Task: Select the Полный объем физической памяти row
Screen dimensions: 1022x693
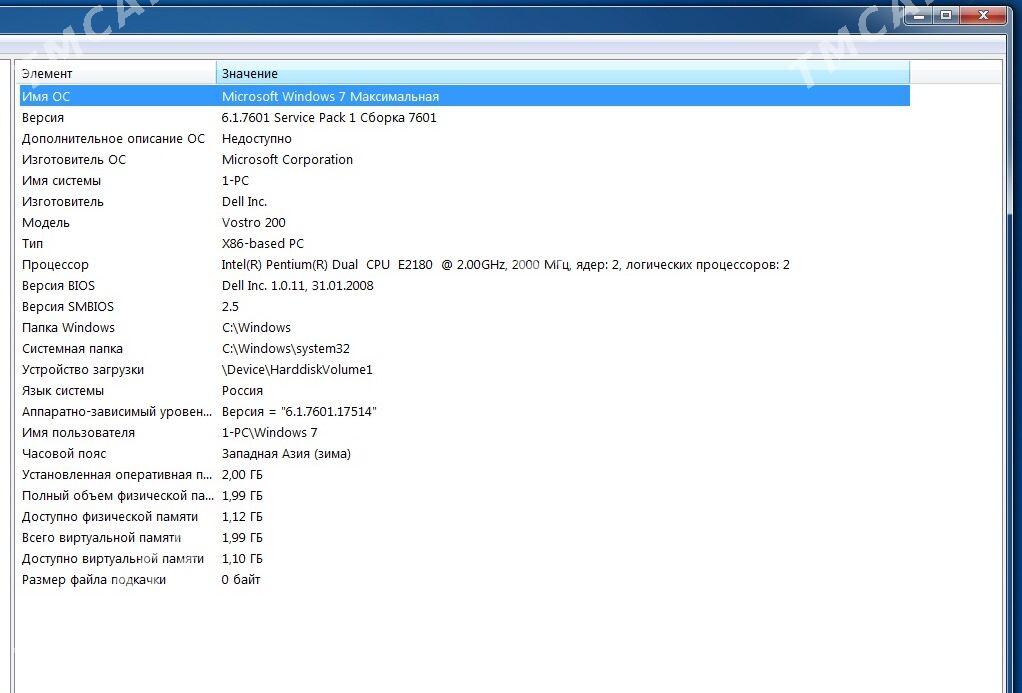Action: pos(465,495)
